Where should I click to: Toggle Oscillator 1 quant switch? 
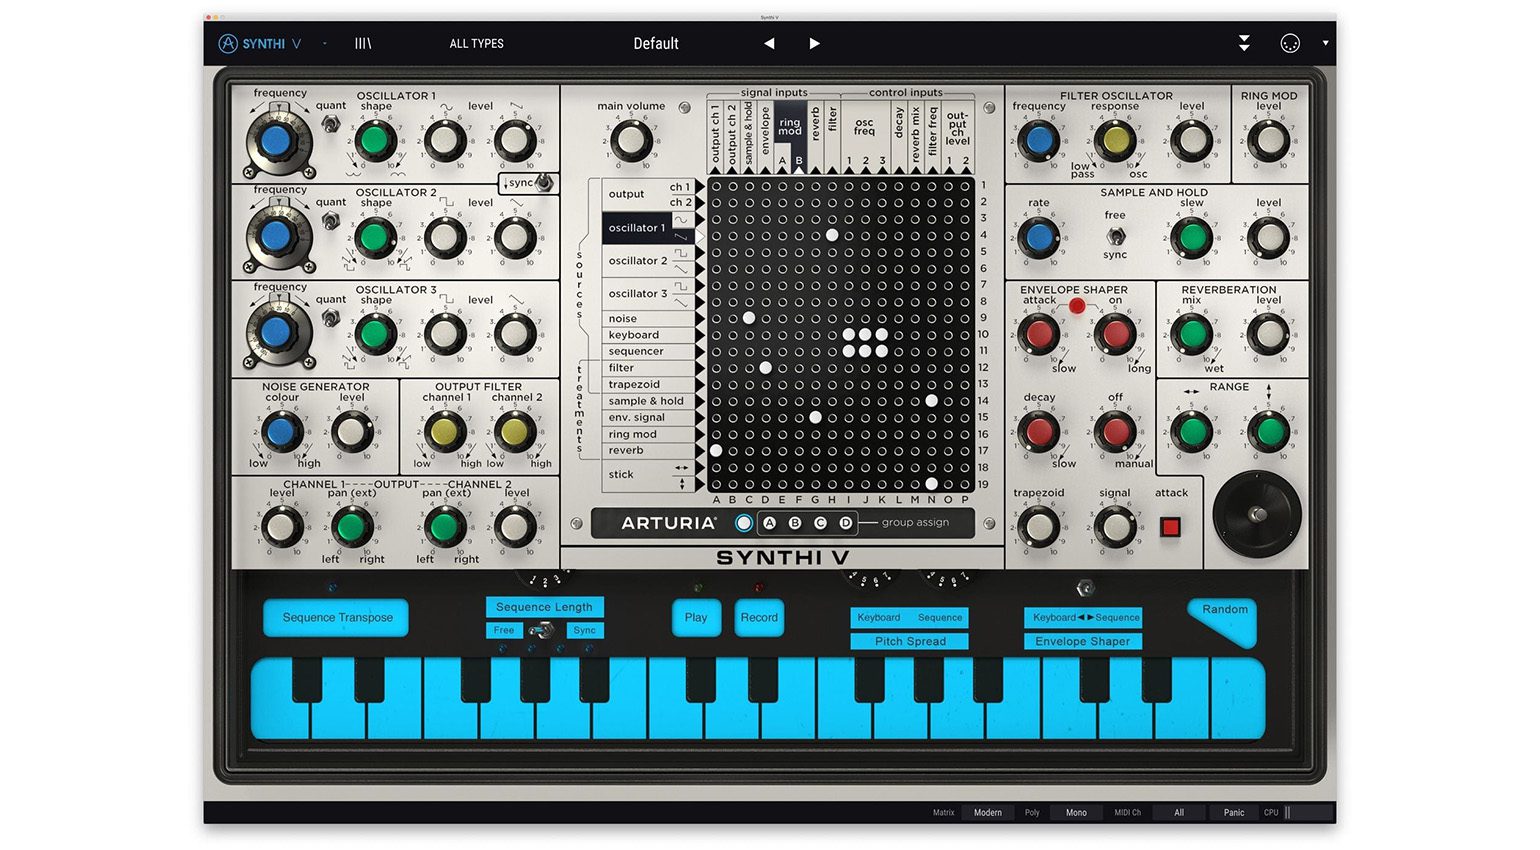point(330,124)
